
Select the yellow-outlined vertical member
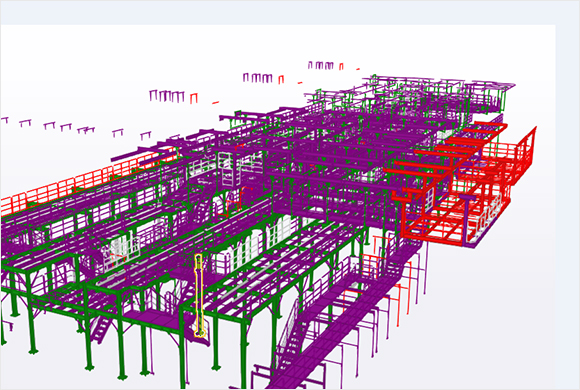(x=199, y=296)
